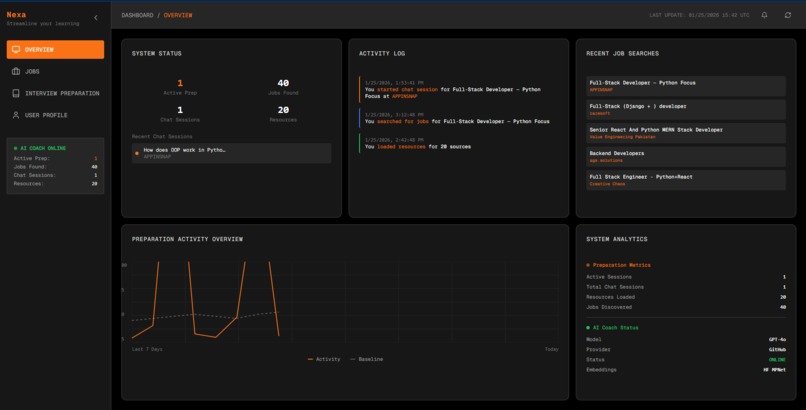Click the 'Resources Loaded' analytics row
The image size is (806, 410).
click(686, 297)
